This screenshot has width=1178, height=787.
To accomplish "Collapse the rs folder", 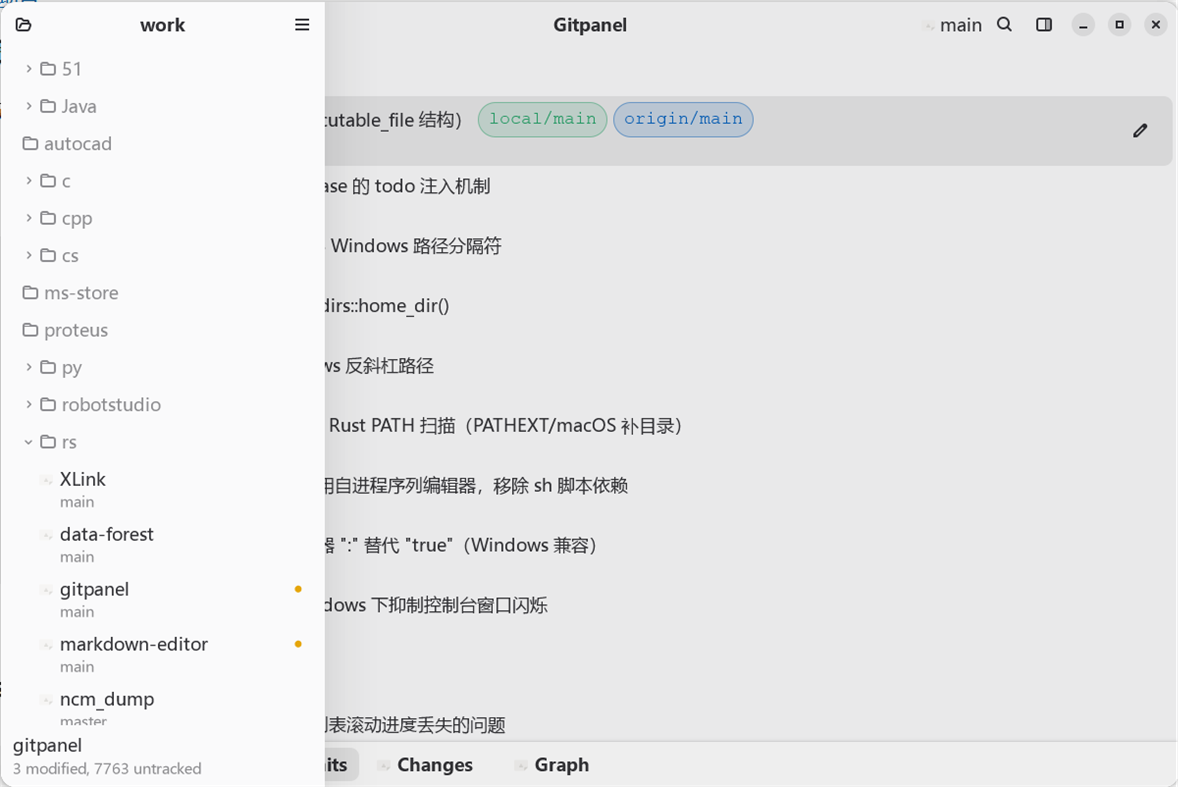I will 29,442.
